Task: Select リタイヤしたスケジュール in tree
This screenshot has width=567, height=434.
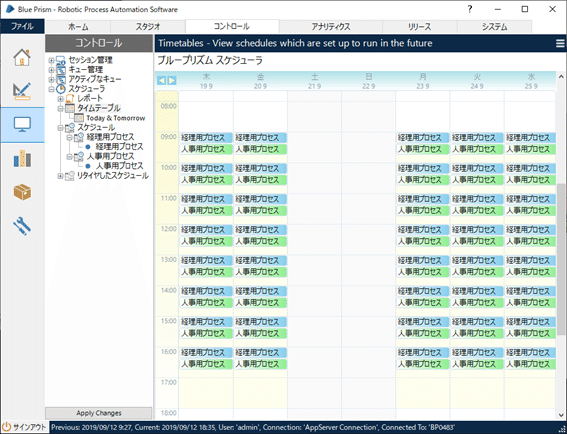Action: click(113, 176)
